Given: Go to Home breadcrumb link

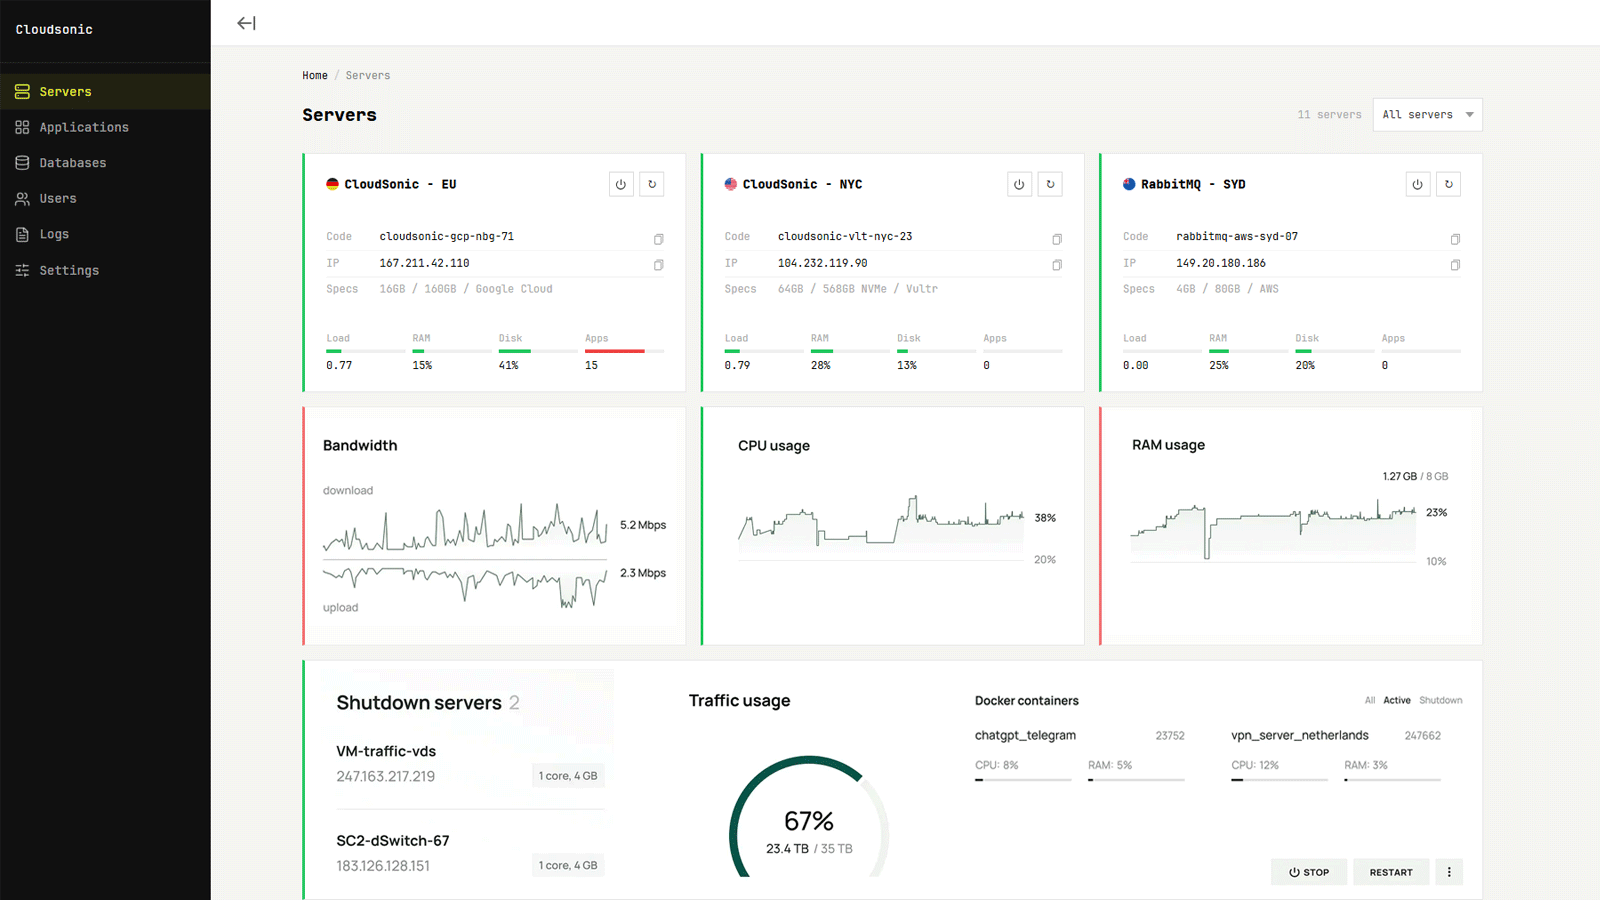Looking at the screenshot, I should [315, 75].
